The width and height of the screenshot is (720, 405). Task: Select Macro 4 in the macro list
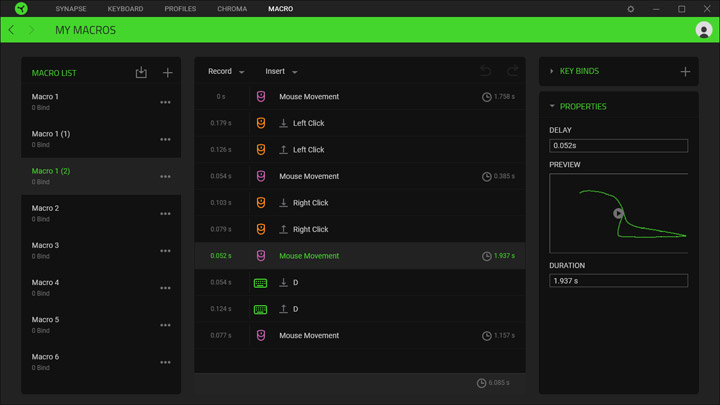point(101,287)
